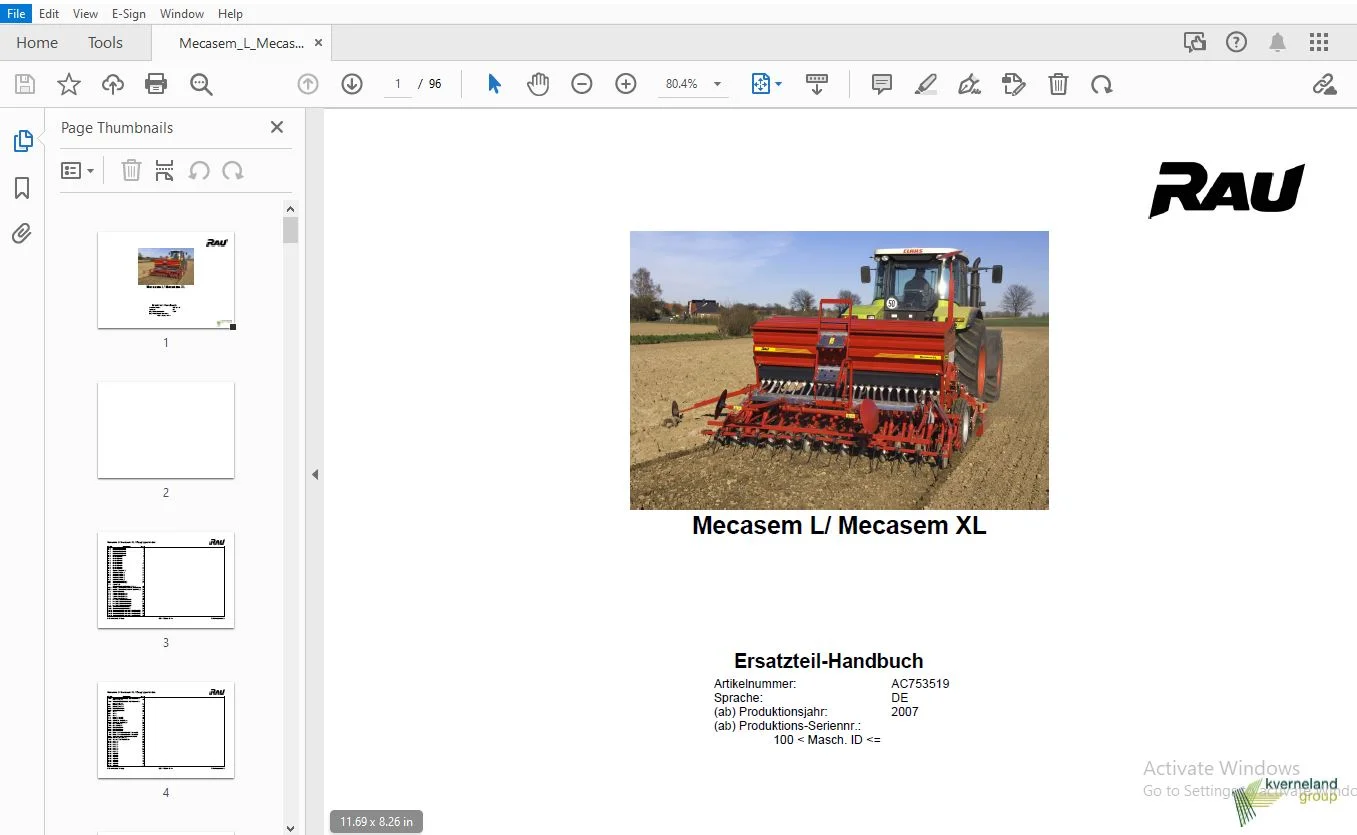Open the sign document pen tool
1357x835 pixels.
(969, 85)
